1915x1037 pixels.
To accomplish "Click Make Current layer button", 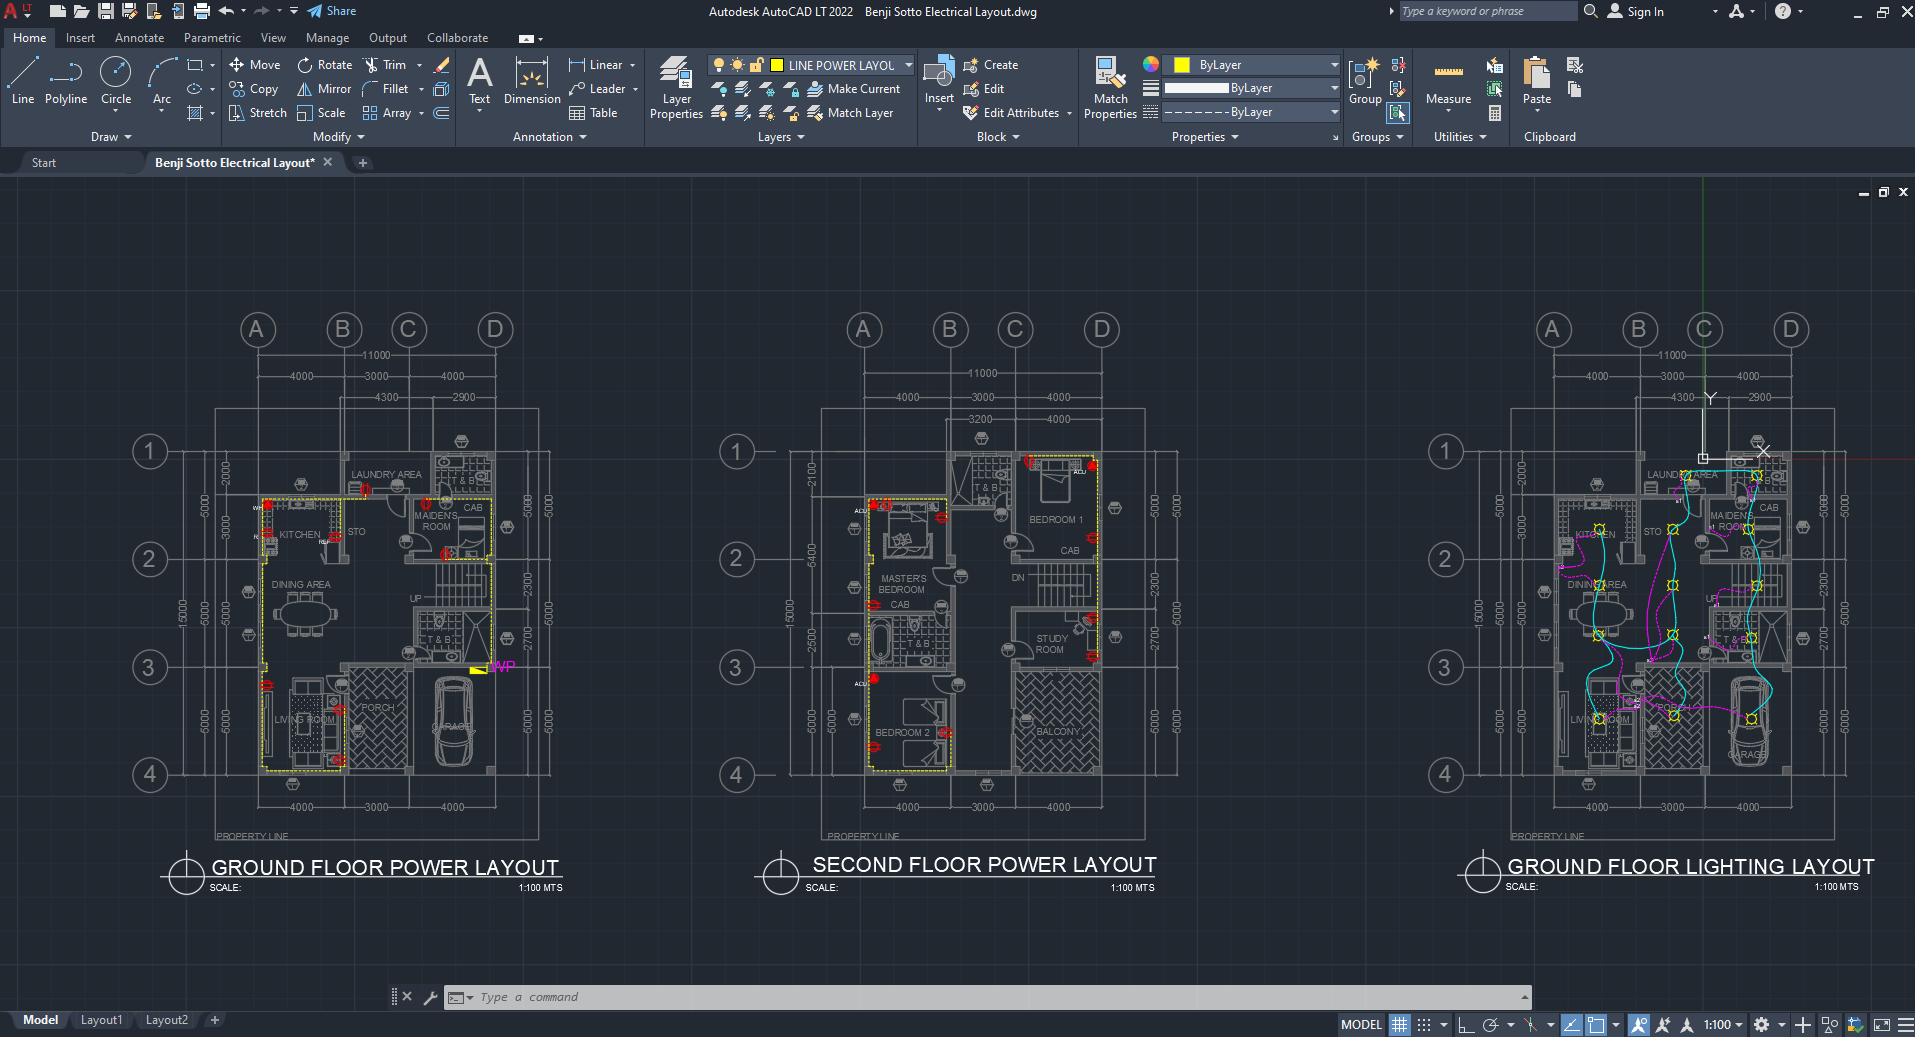I will click(x=853, y=89).
